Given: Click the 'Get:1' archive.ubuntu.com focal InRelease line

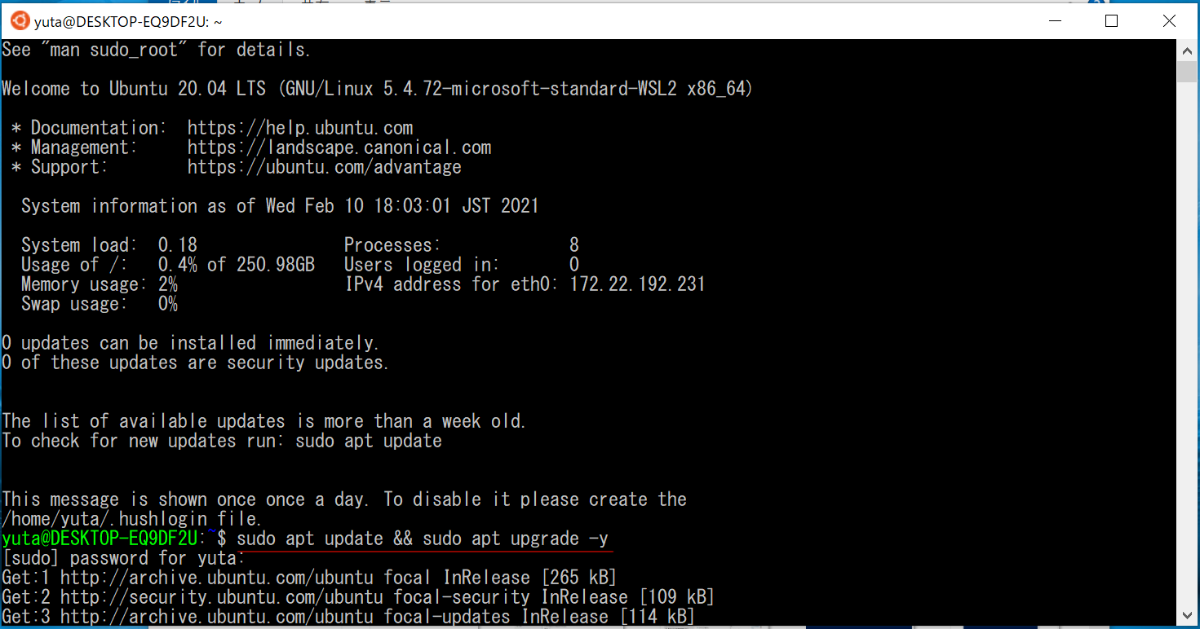Looking at the screenshot, I should point(309,577).
